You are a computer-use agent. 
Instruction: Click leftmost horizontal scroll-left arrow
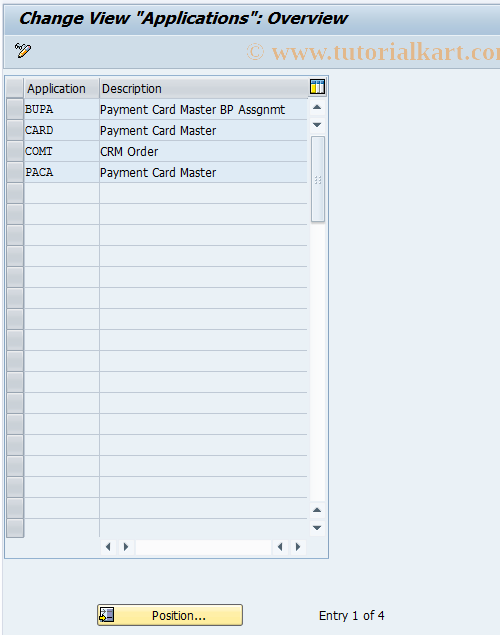pos(108,547)
